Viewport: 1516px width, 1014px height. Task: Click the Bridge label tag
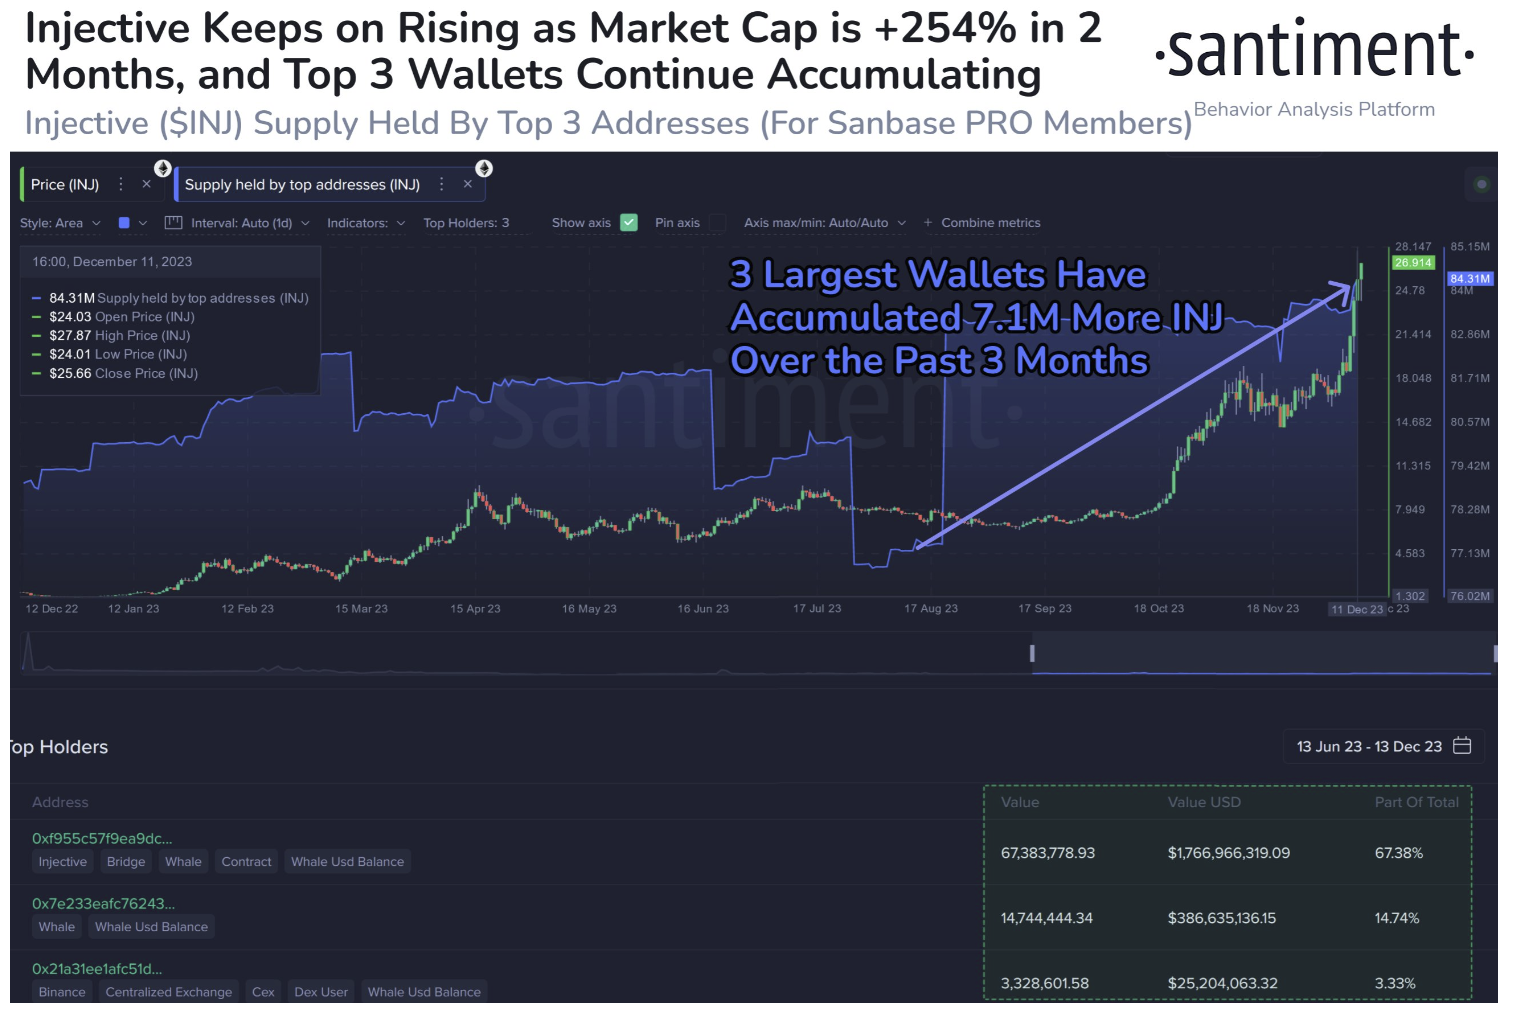126,862
